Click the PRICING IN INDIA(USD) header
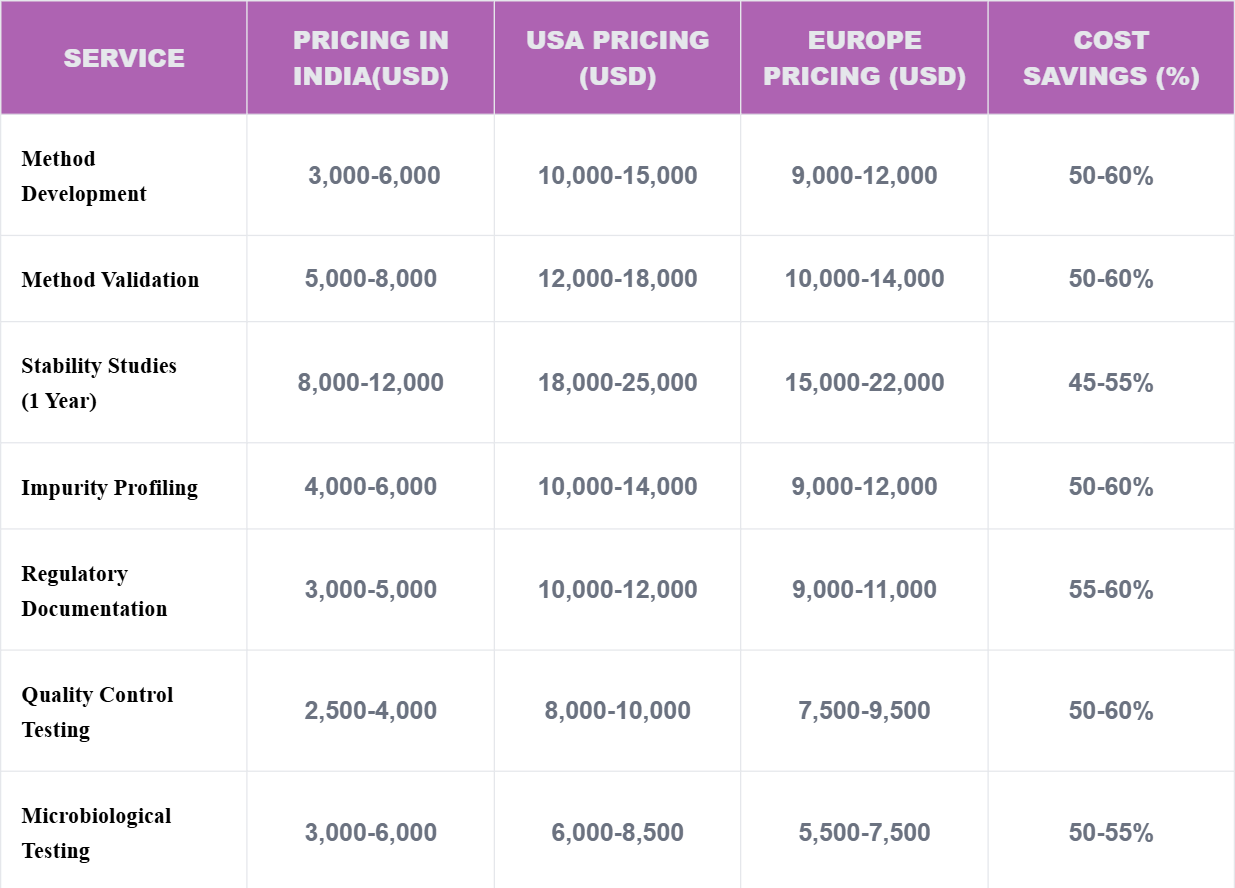Image resolution: width=1235 pixels, height=888 pixels. click(x=371, y=58)
